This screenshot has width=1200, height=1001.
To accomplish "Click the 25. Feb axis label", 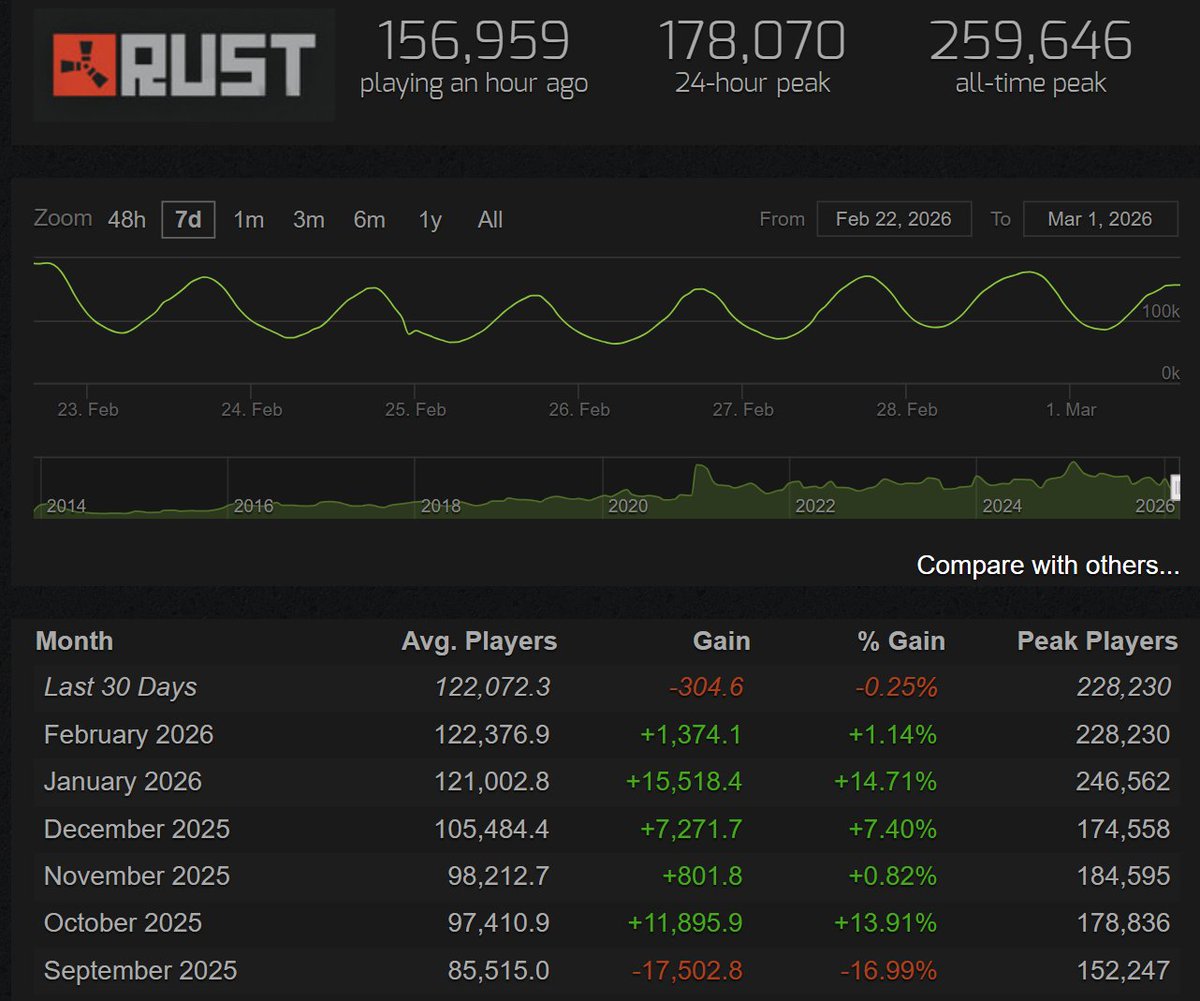I will [414, 409].
